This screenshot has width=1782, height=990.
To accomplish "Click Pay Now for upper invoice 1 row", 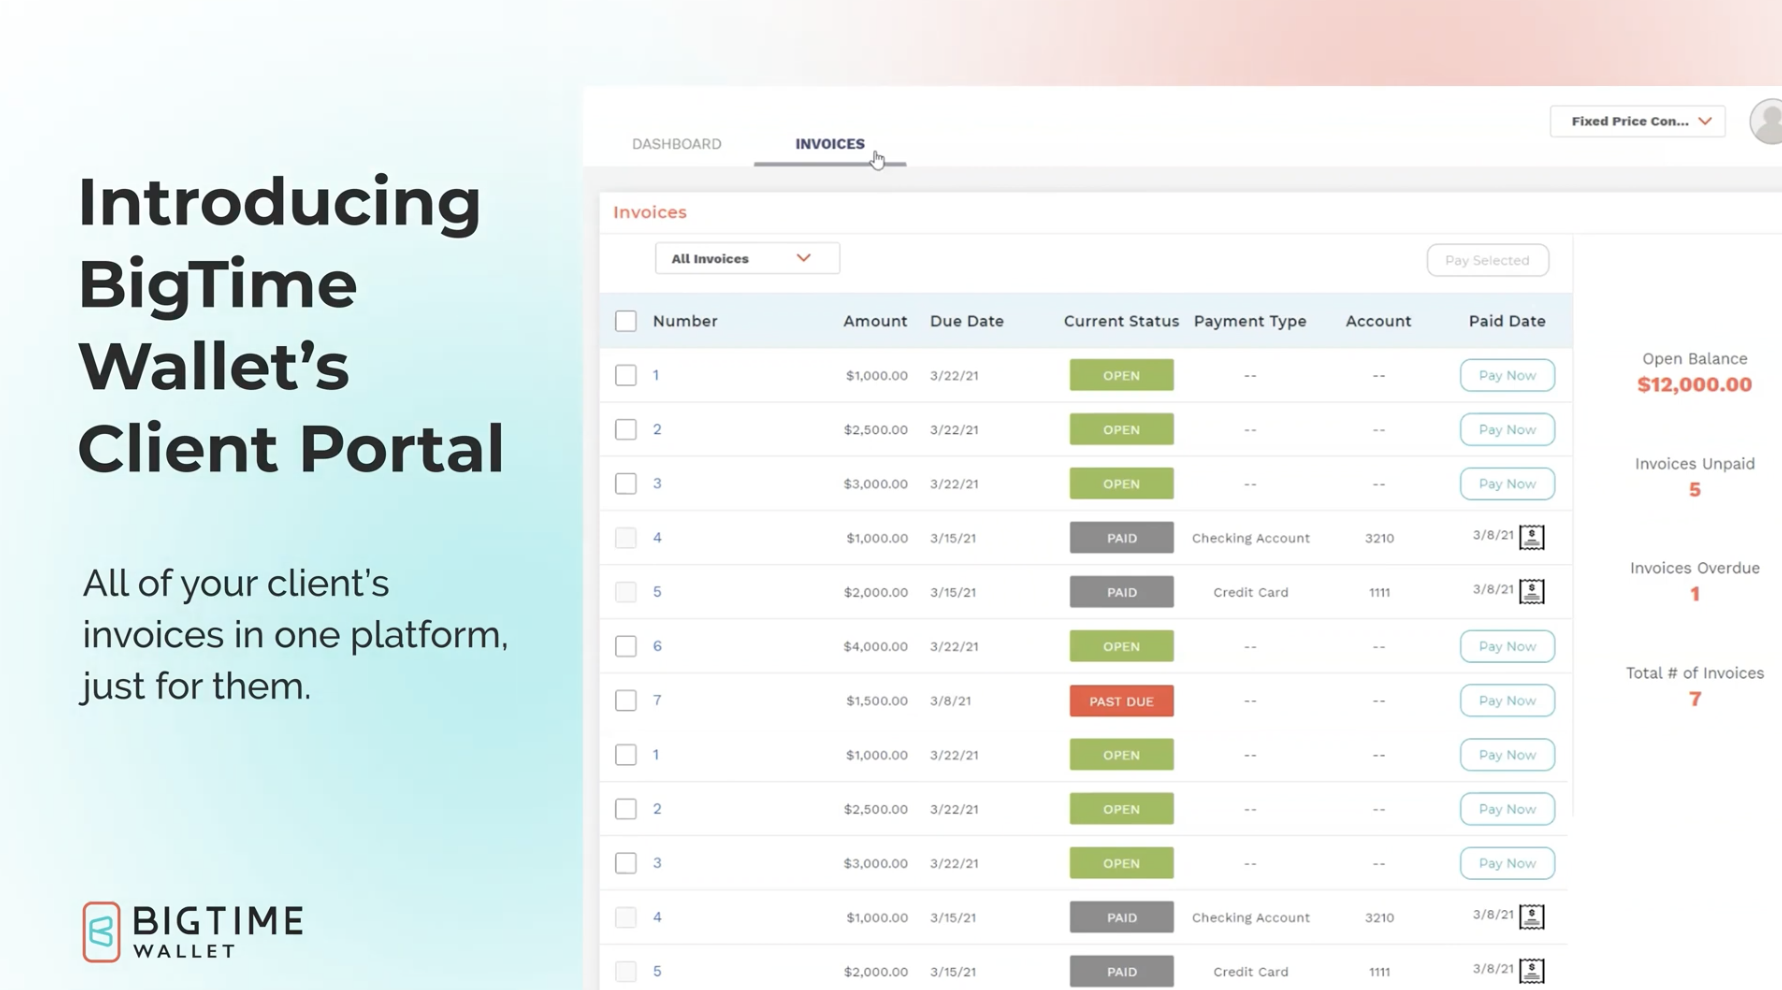I will click(1507, 375).
